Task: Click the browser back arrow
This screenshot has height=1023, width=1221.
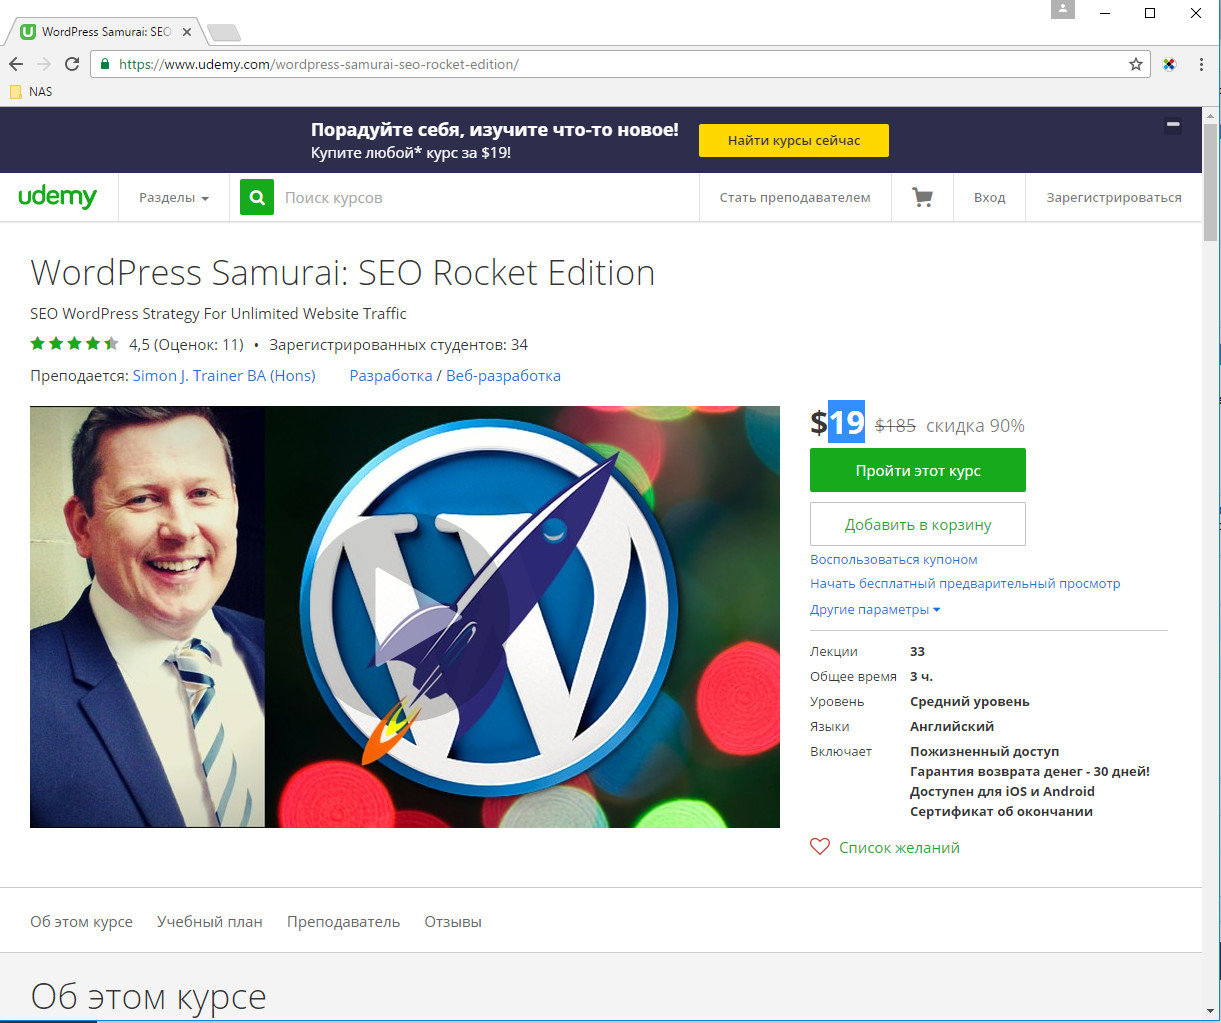Action: click(x=16, y=64)
